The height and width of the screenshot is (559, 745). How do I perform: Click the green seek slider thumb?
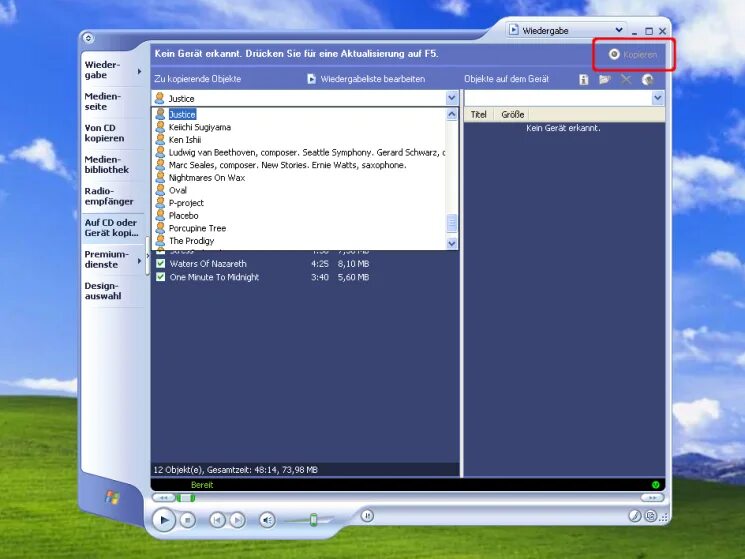pyautogui.click(x=185, y=498)
